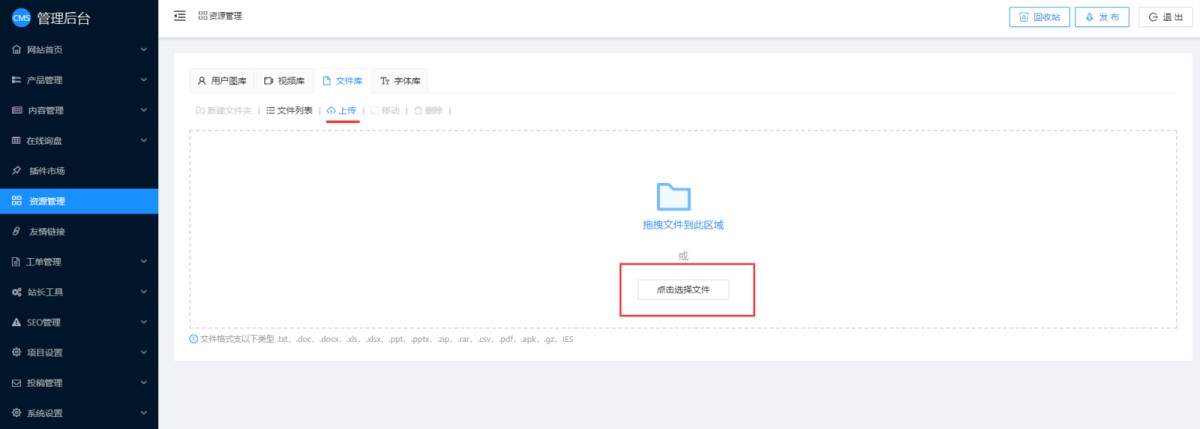Image resolution: width=1200 pixels, height=429 pixels.
Task: Click the file icon on 文件库 tab
Action: click(x=327, y=80)
